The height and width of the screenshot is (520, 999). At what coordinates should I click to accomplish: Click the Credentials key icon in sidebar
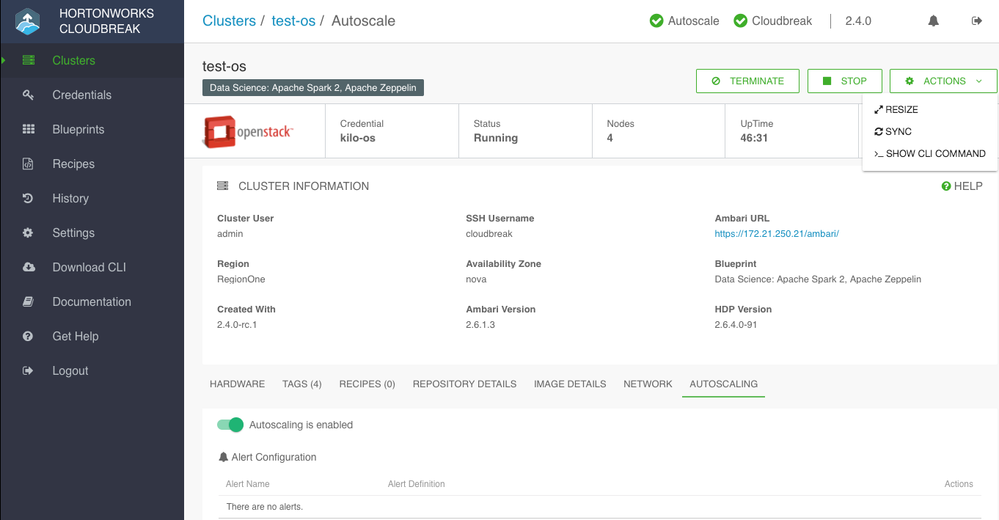[x=29, y=95]
